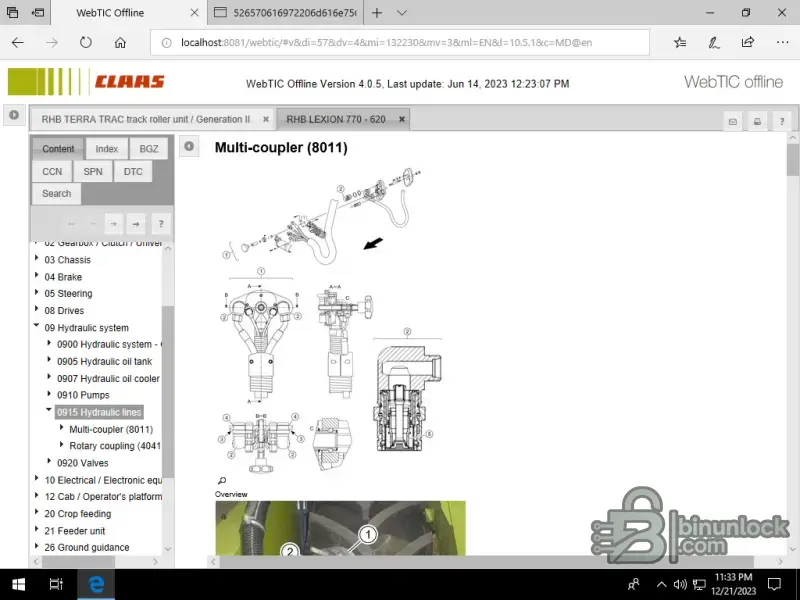Select 12 Cab / Operator's platform item

point(103,497)
